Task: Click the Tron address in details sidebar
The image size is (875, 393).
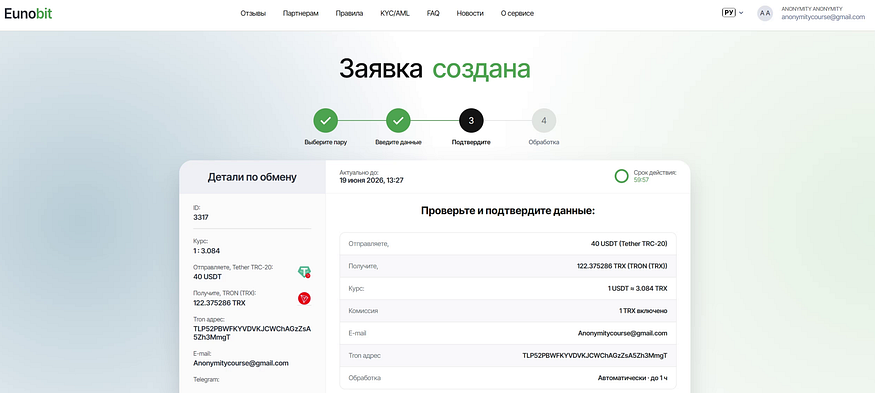Action: click(x=252, y=333)
